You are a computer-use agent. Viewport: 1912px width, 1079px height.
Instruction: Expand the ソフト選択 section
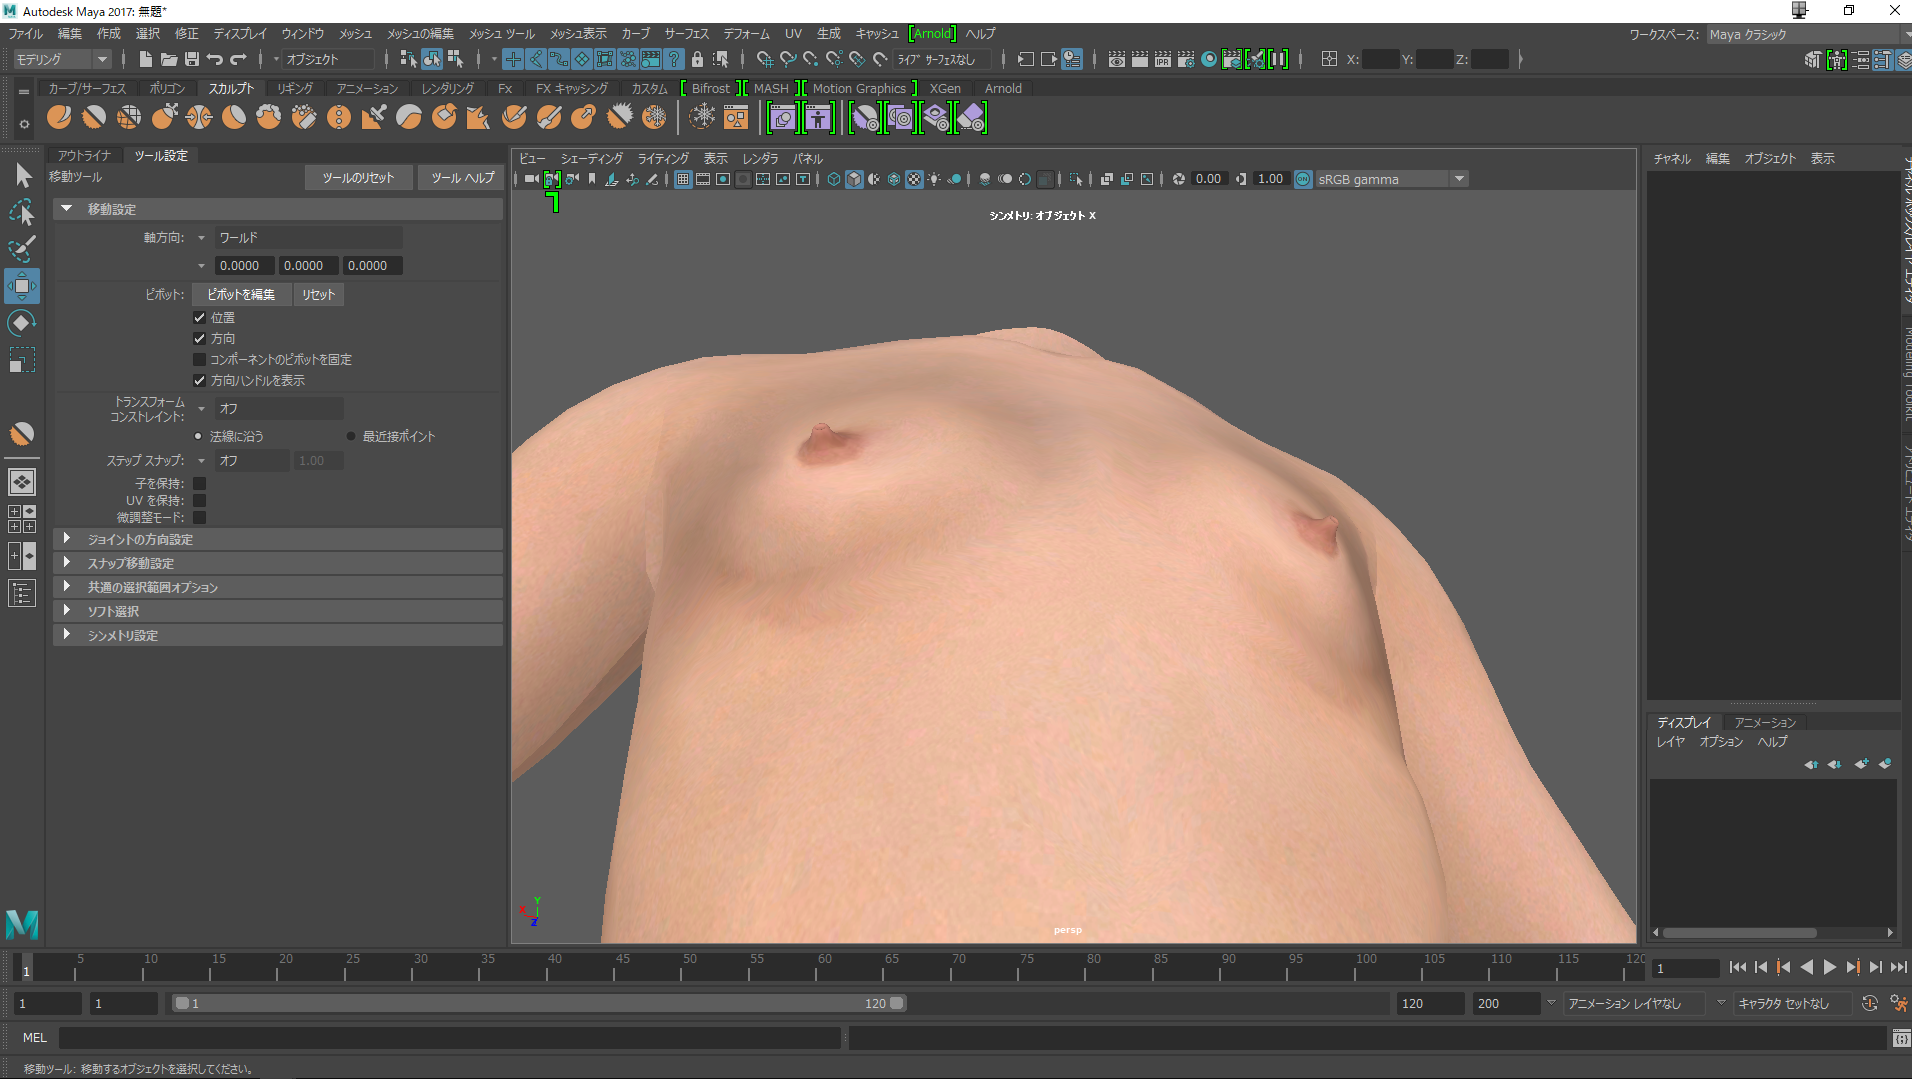(278, 611)
